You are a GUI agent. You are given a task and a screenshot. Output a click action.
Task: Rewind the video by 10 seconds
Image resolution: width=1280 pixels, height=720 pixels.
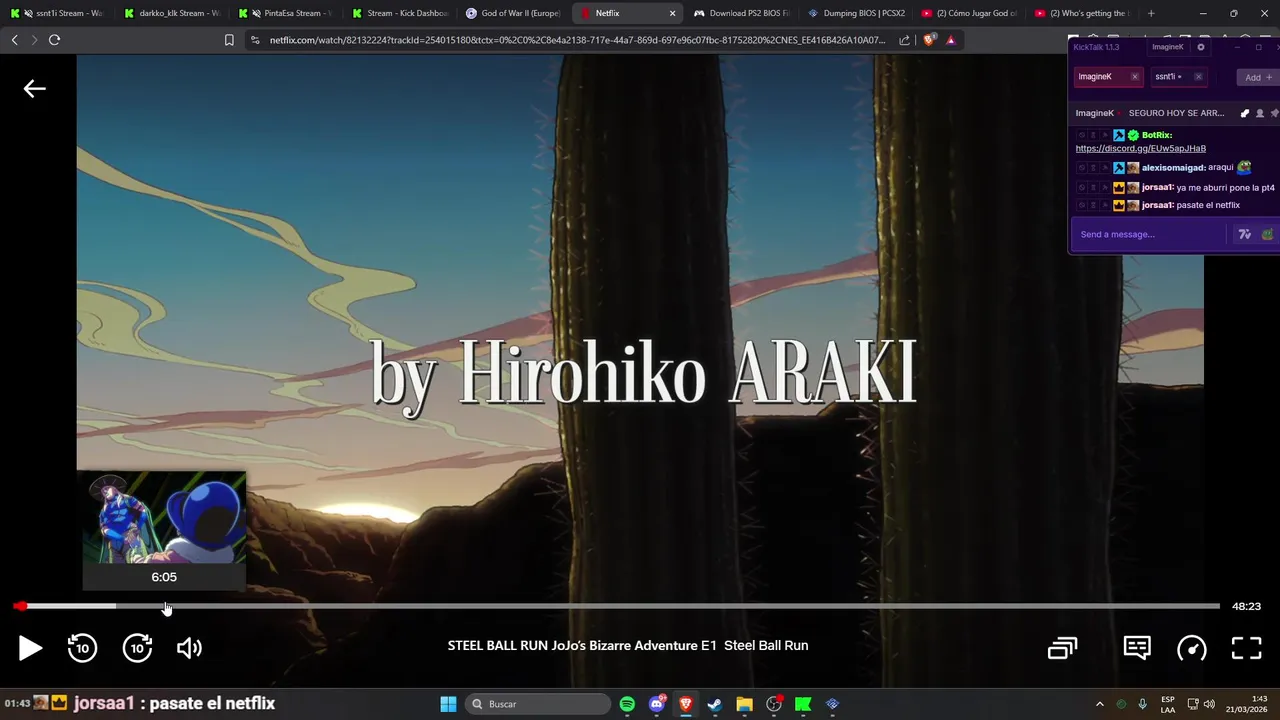(x=82, y=648)
